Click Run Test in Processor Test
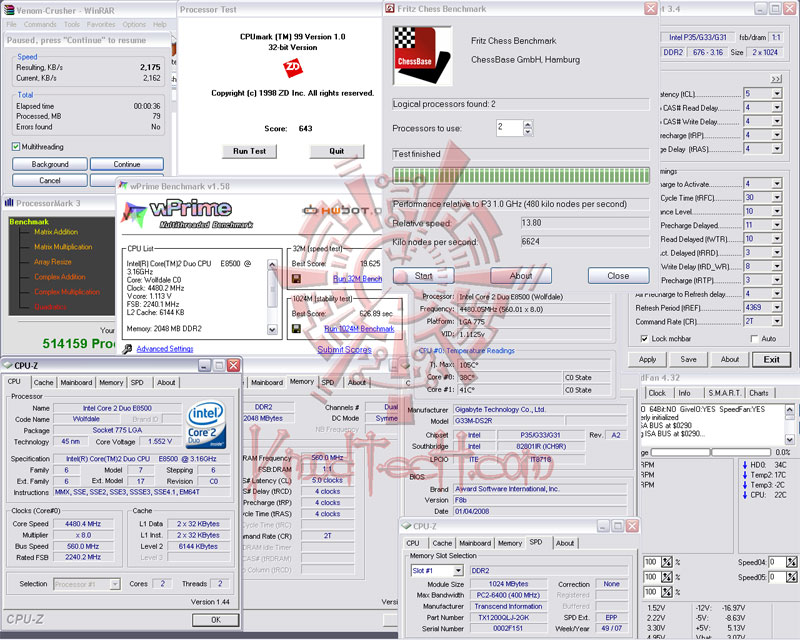 pos(249,151)
